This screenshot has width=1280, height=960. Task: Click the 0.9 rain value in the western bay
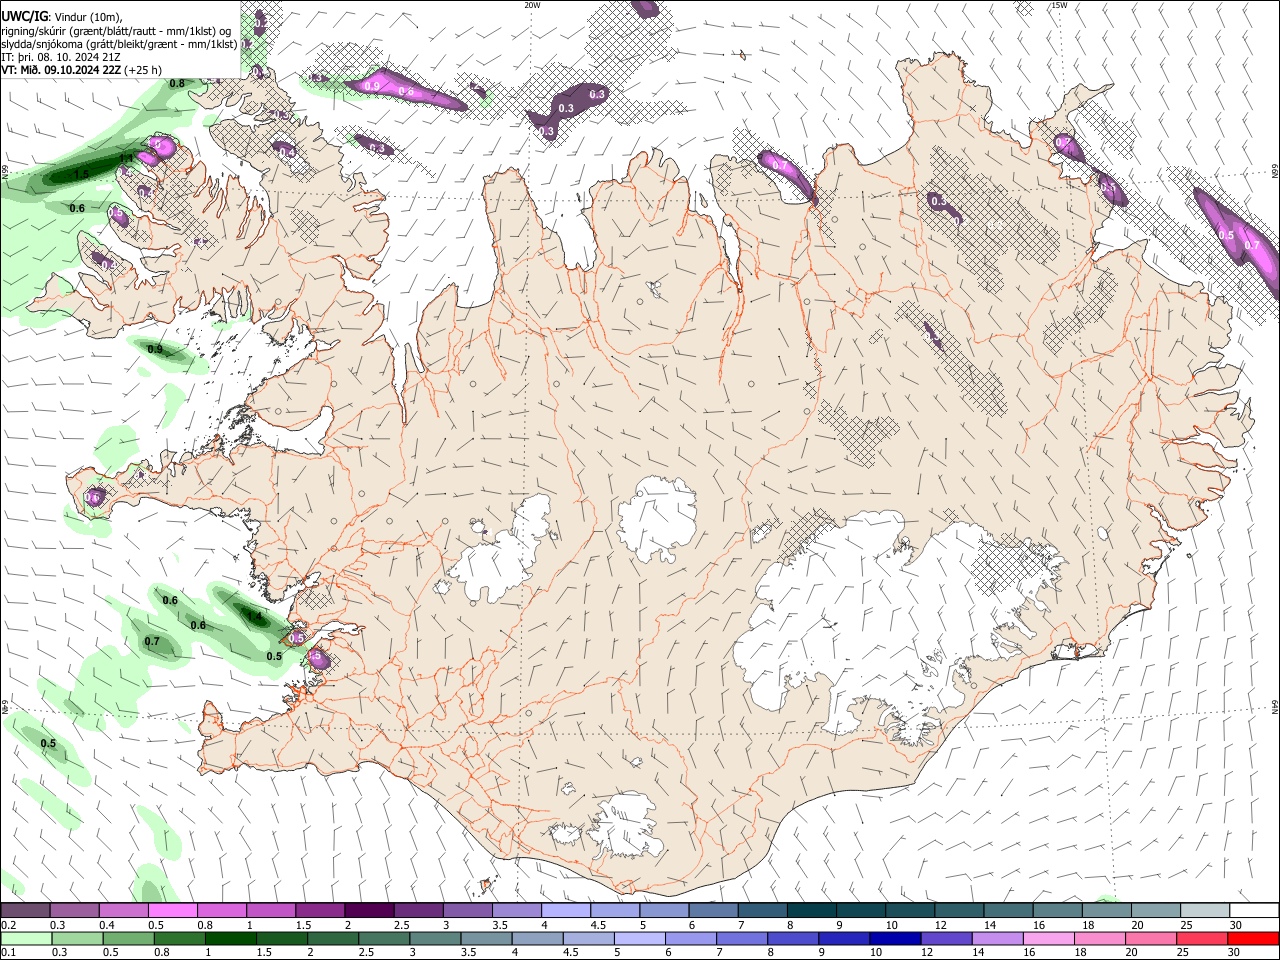pos(155,349)
